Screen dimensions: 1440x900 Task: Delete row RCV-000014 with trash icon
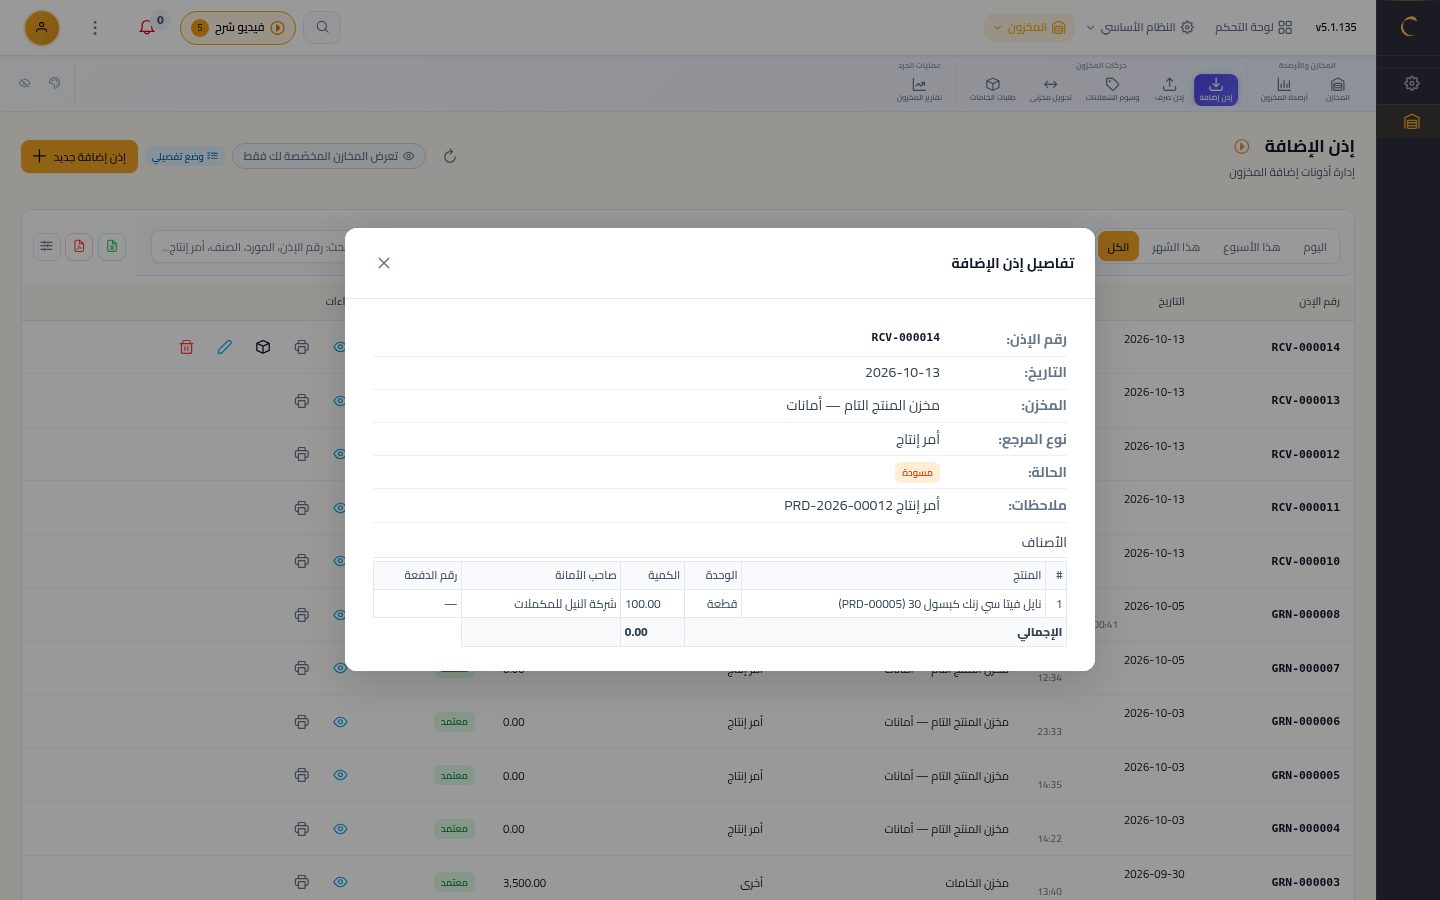point(186,347)
